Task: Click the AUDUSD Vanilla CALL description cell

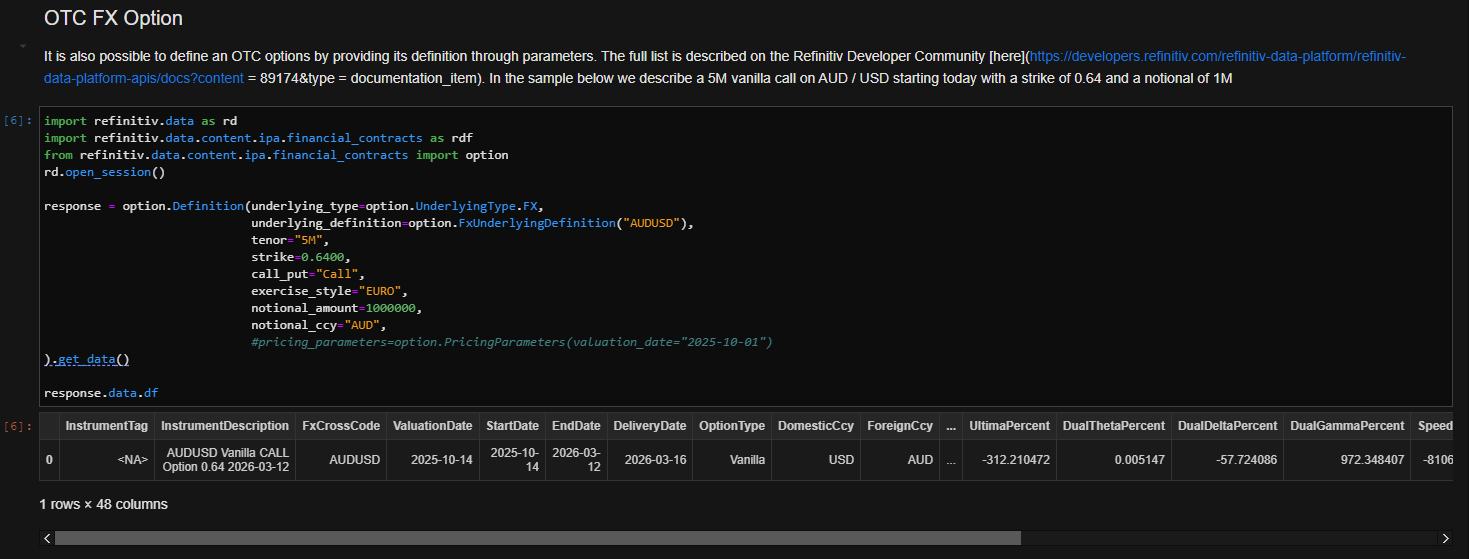Action: [x=225, y=460]
